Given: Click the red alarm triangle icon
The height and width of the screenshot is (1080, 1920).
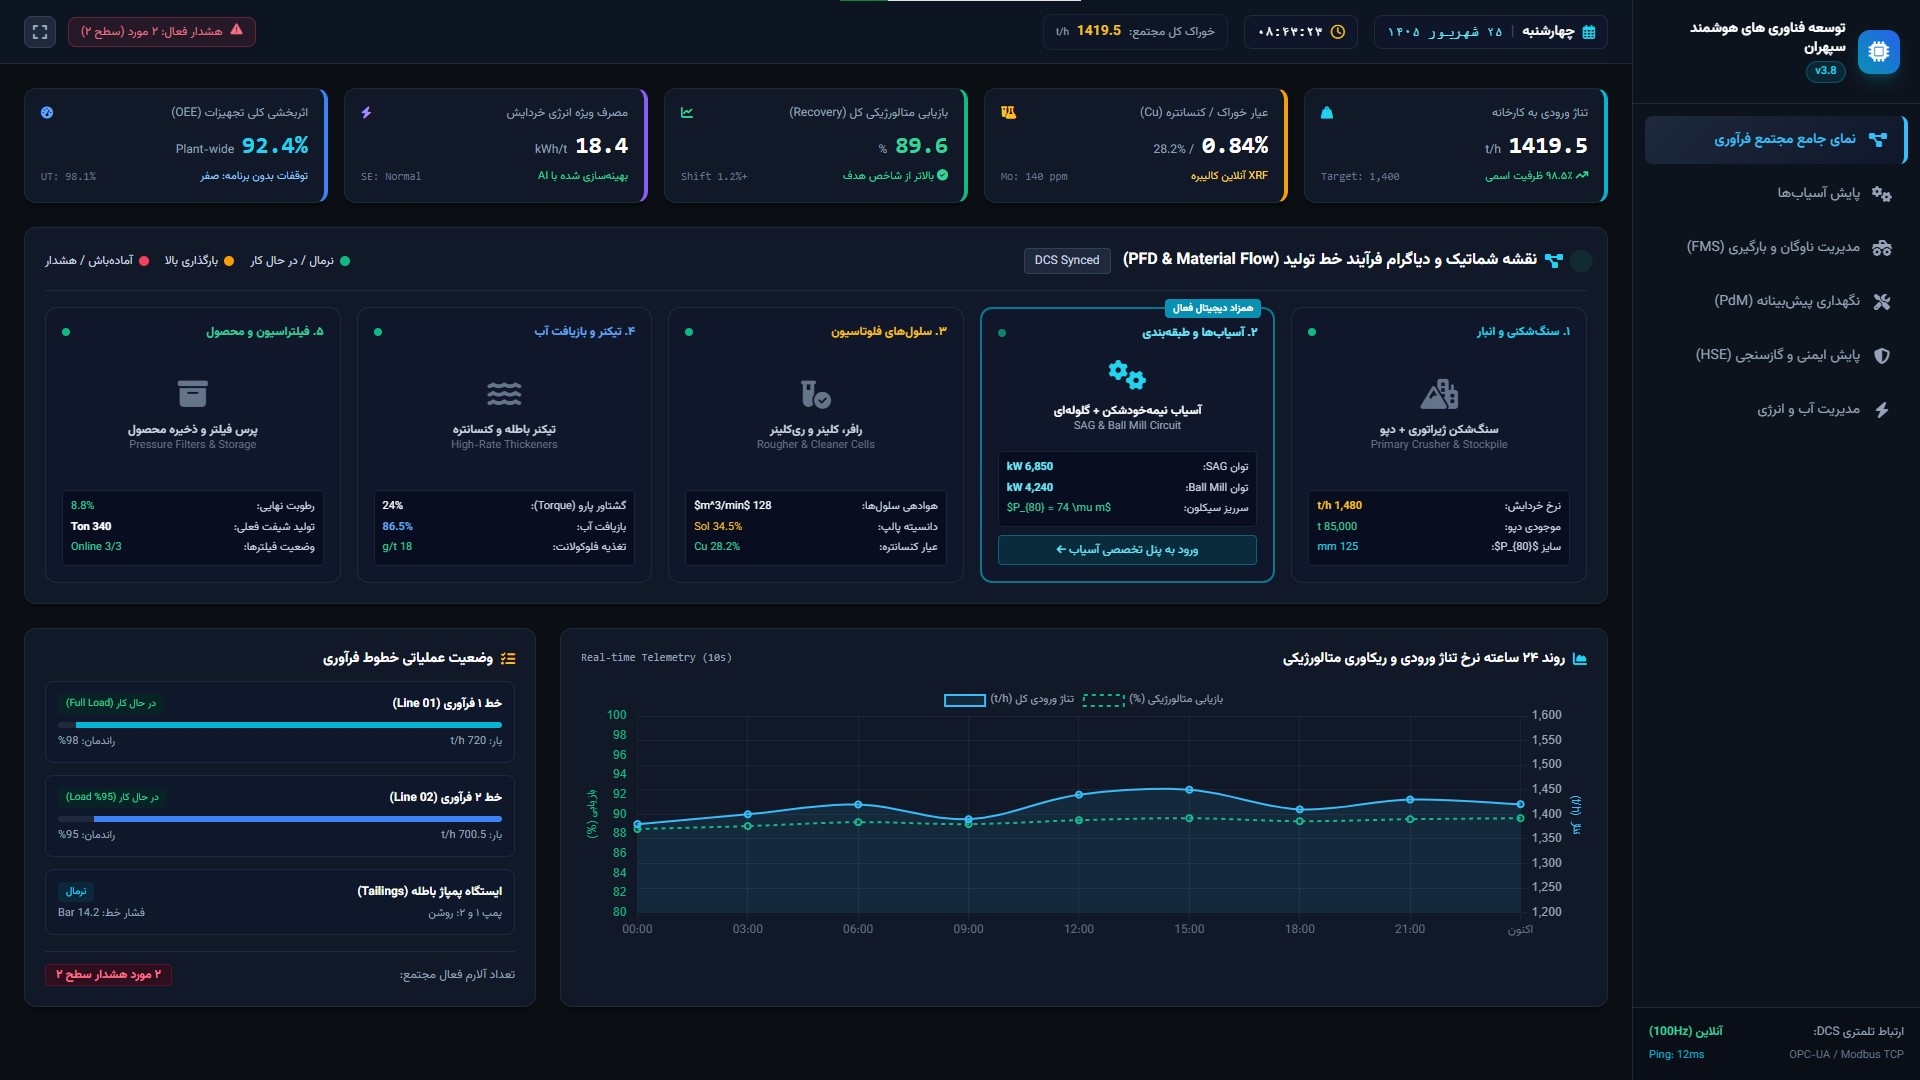Looking at the screenshot, I should coord(236,30).
